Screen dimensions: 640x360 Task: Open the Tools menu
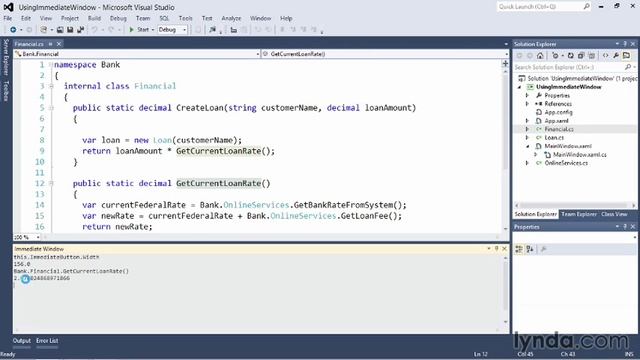[185, 18]
